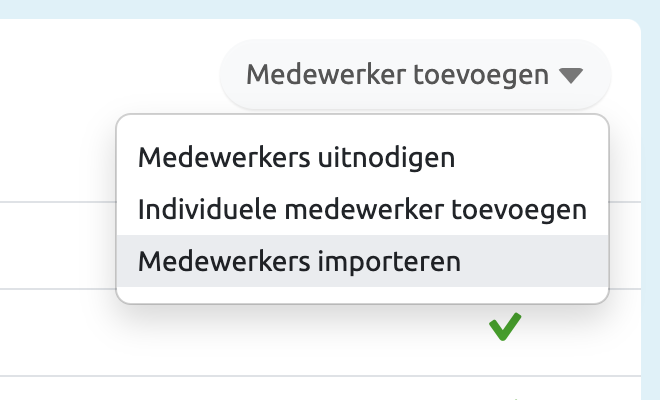Choose Individuele medewerker toevoegen option
Viewport: 660px width, 400px height.
tap(362, 210)
